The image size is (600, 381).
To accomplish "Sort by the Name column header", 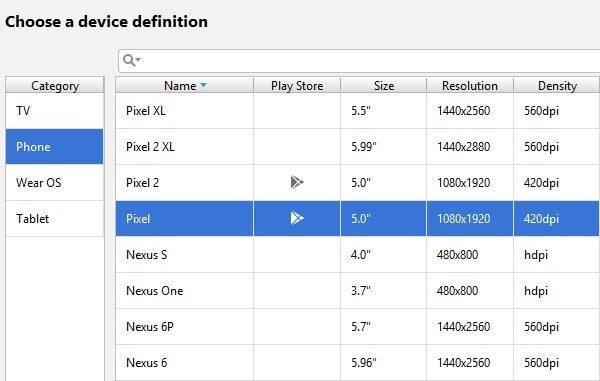I will (x=184, y=85).
